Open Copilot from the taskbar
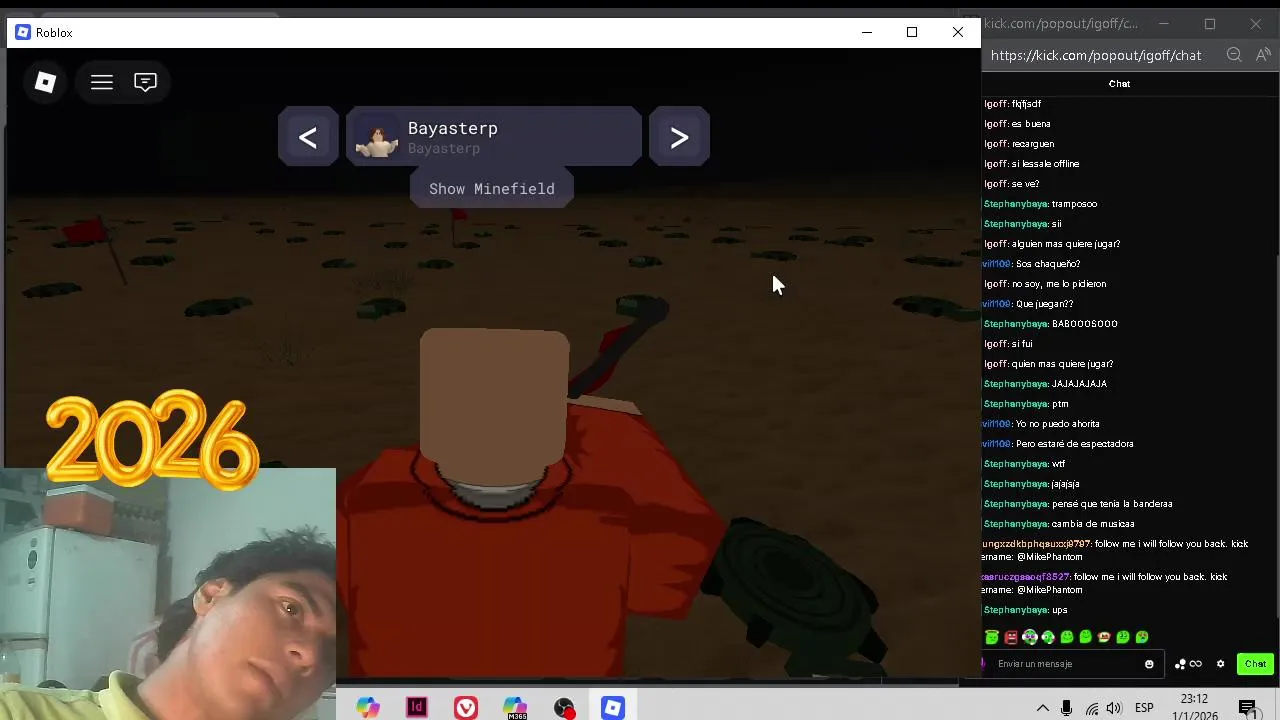Screen dimensions: 1280x720 [368, 708]
